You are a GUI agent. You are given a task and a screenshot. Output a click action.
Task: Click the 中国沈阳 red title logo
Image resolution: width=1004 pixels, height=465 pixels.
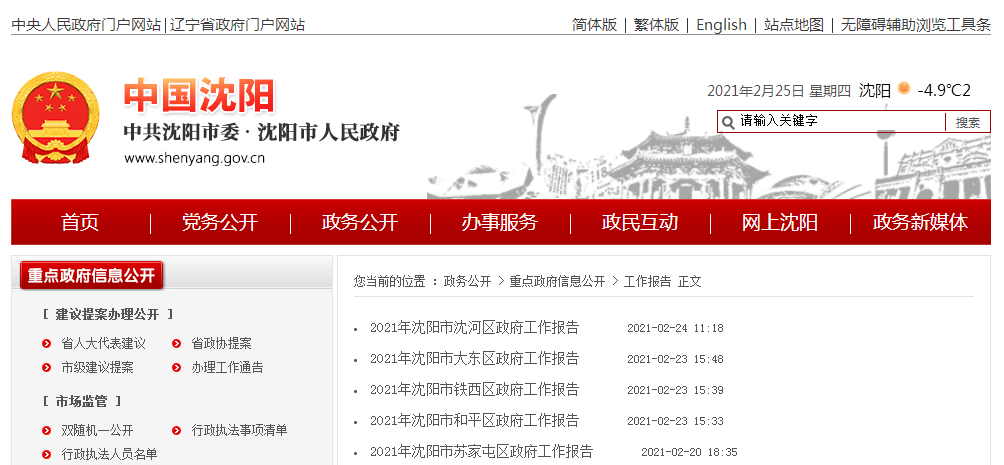[x=198, y=95]
